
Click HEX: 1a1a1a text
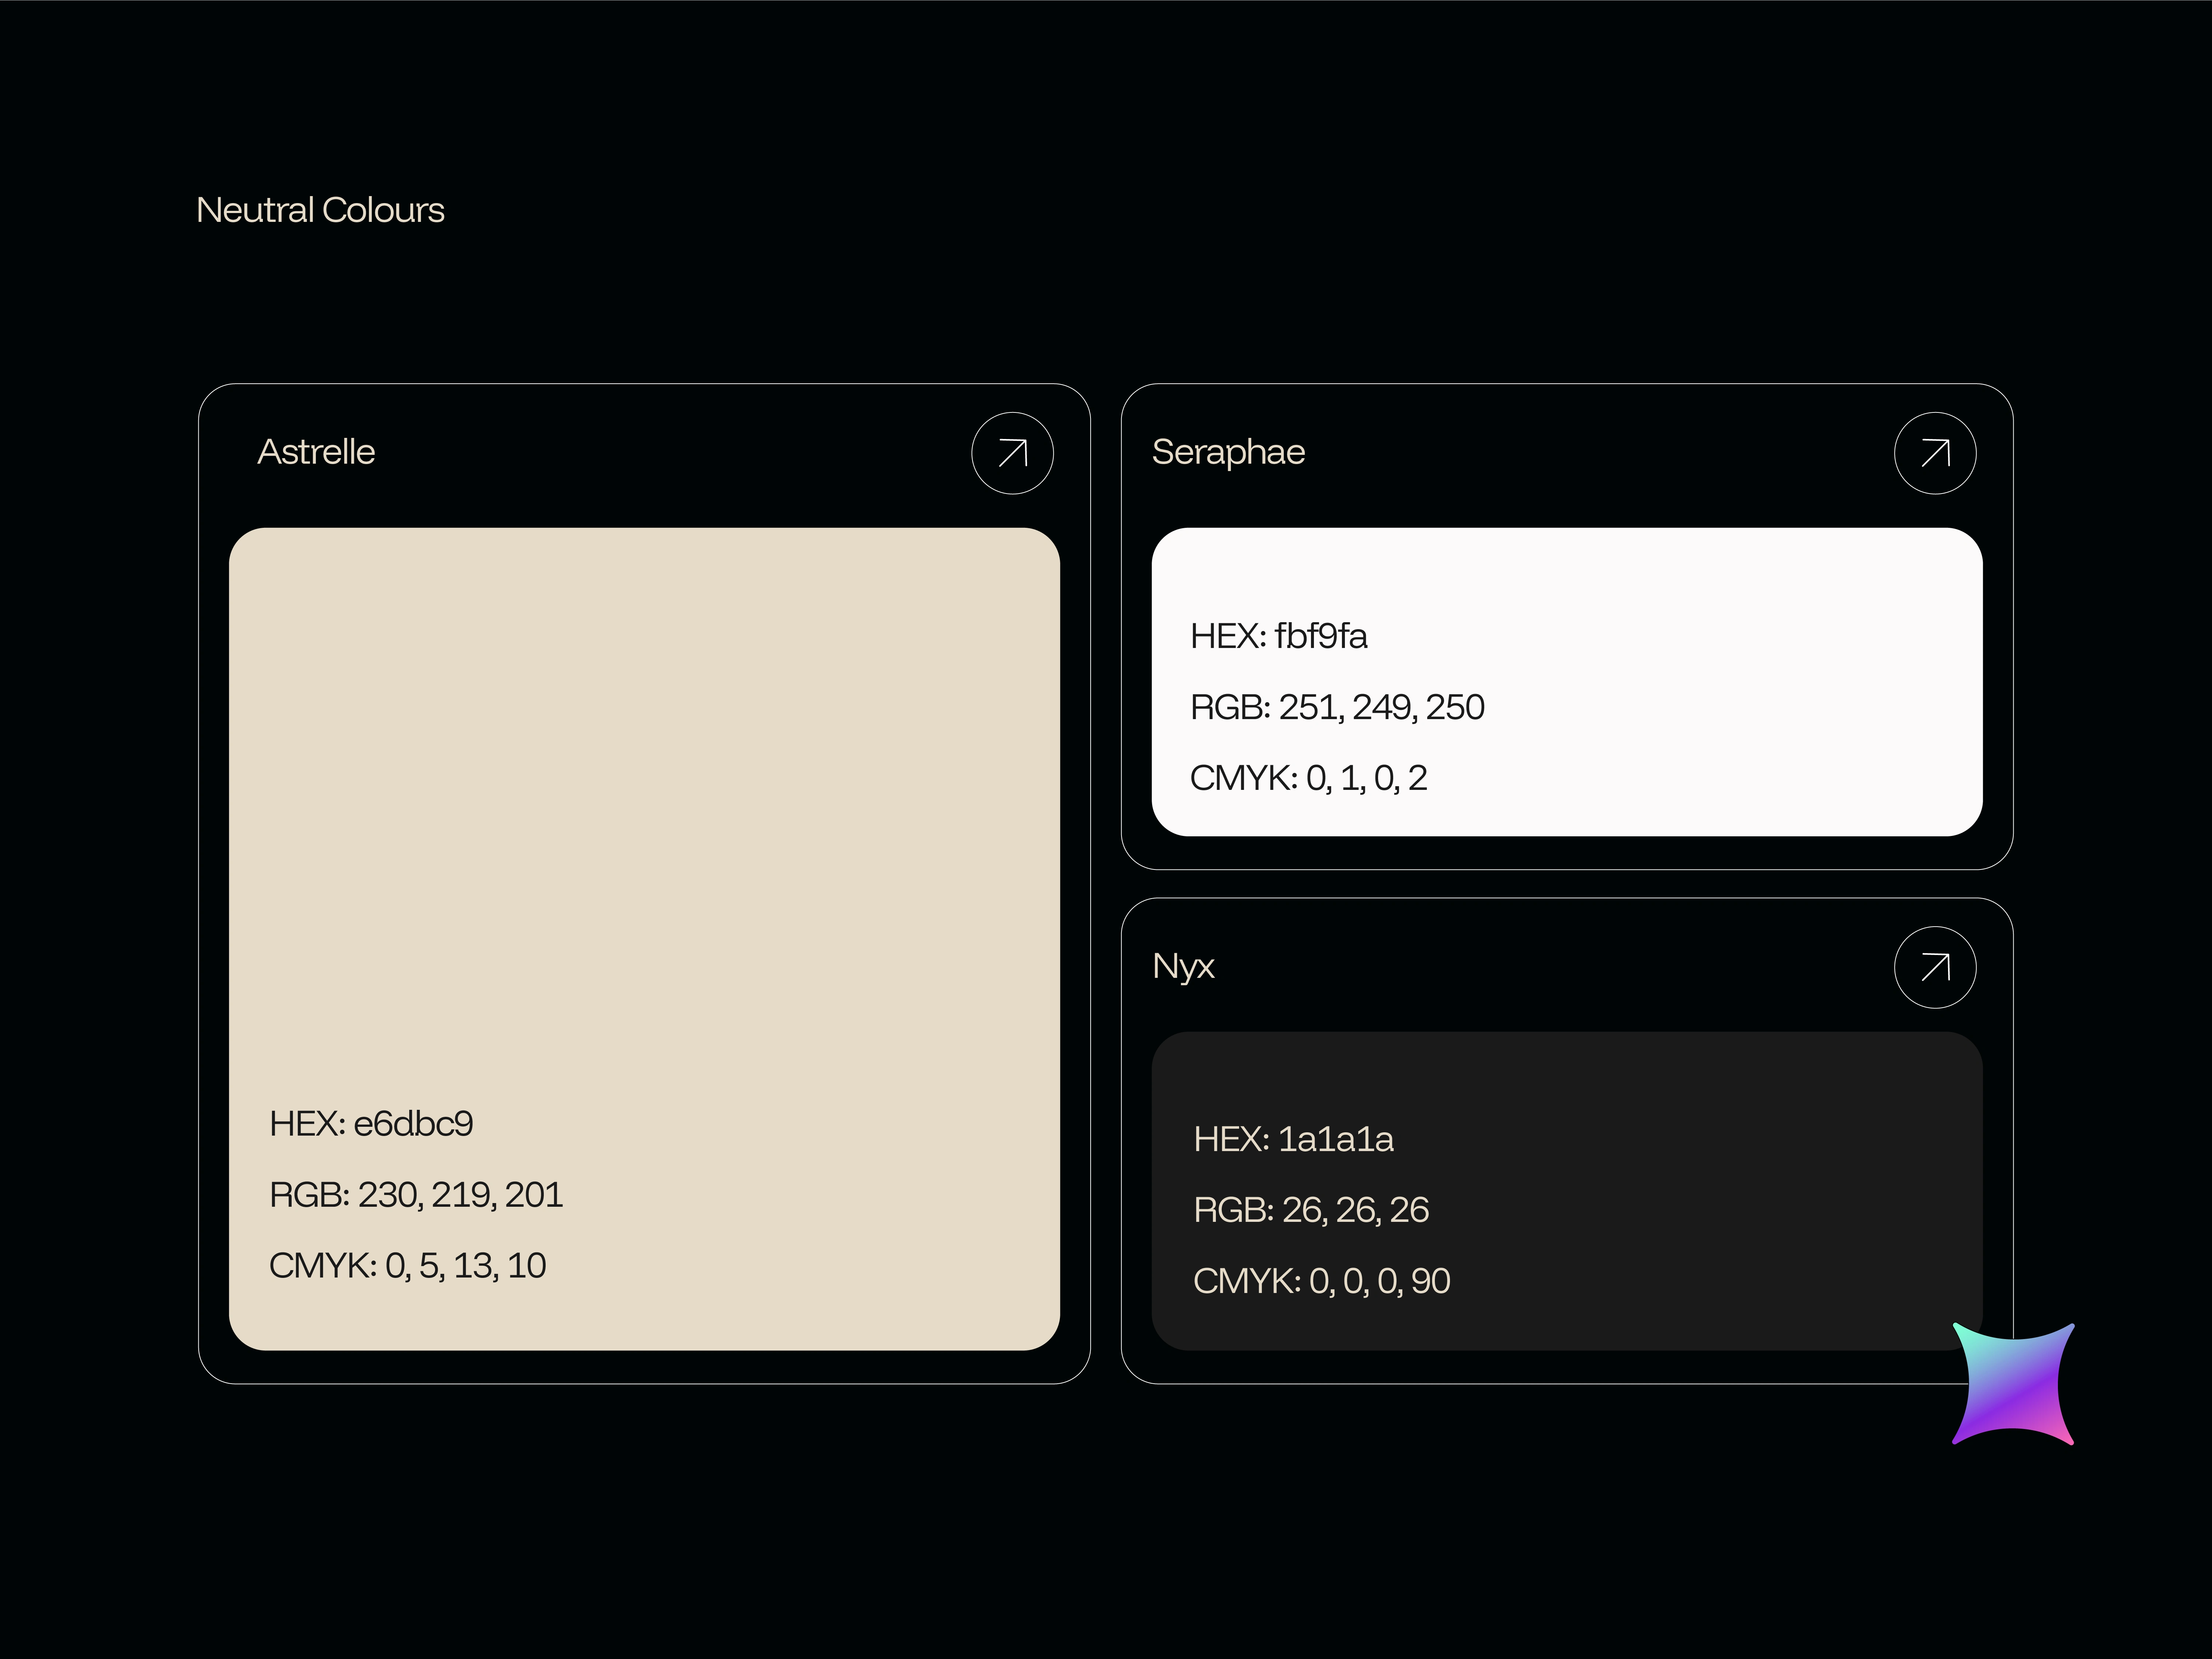(1293, 1139)
